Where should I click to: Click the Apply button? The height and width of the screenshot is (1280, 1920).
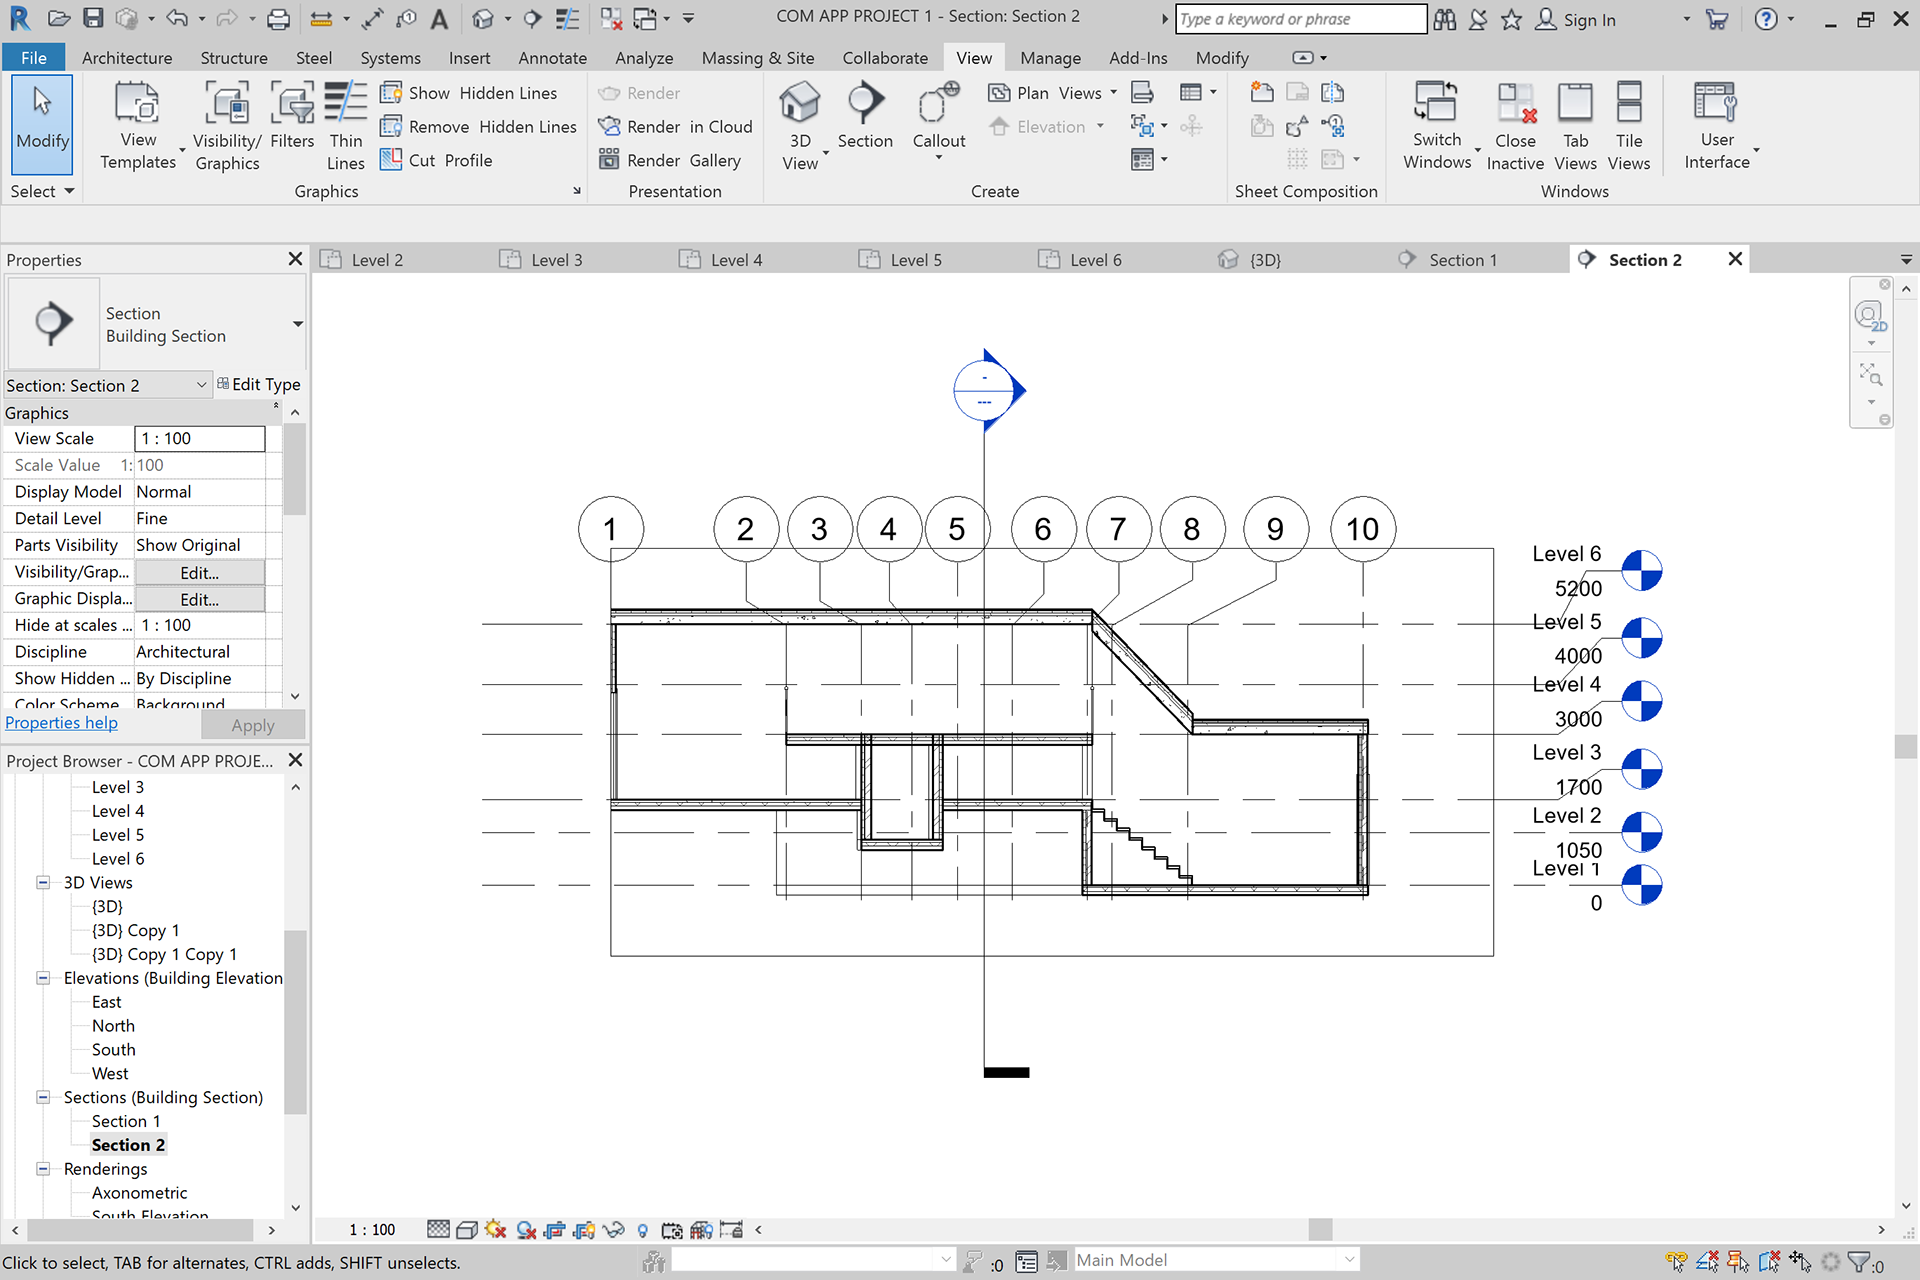pyautogui.click(x=253, y=725)
